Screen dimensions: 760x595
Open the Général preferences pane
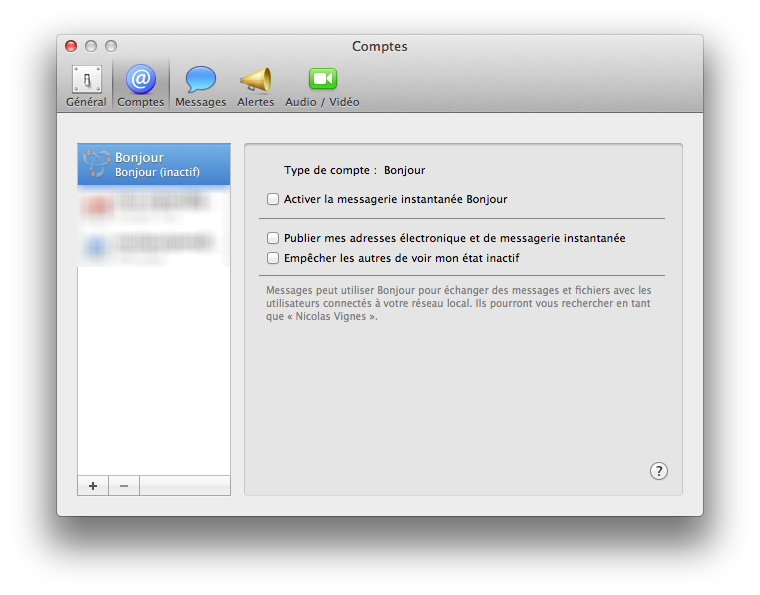point(86,85)
